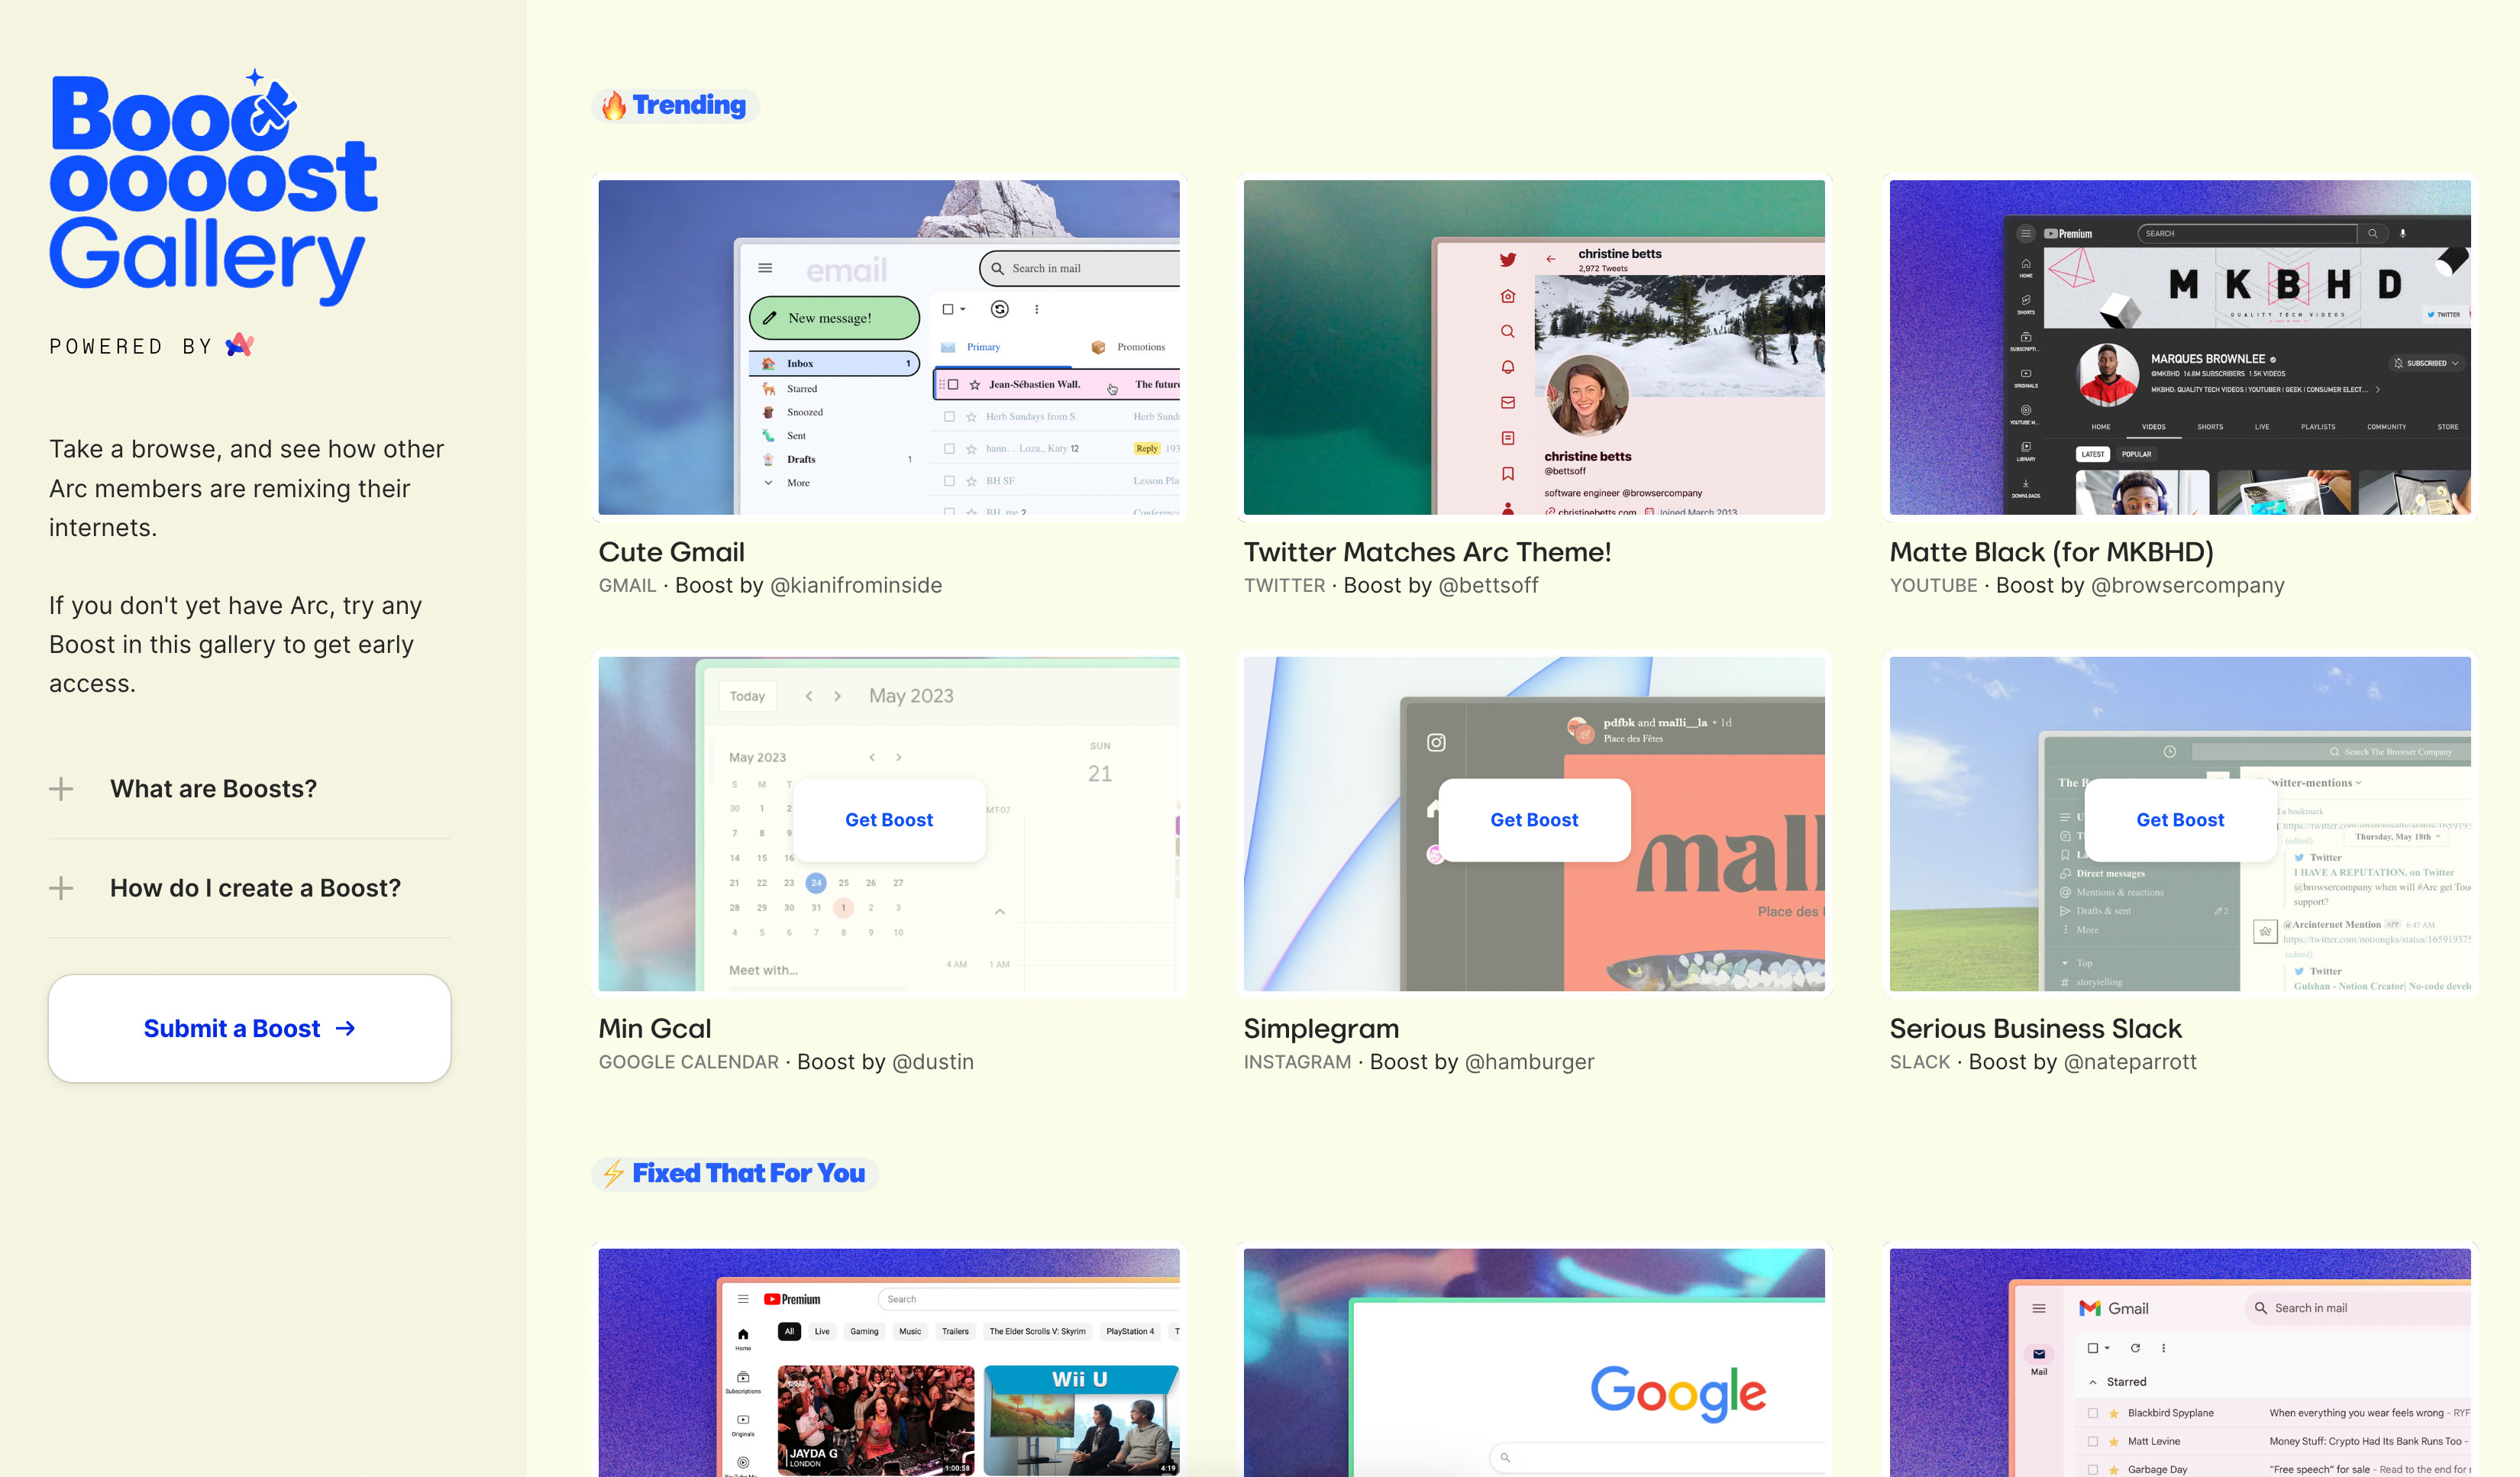This screenshot has width=2520, height=1477.
Task: Click the hamburger menu icon in Cute Gmail preview
Action: tap(765, 268)
